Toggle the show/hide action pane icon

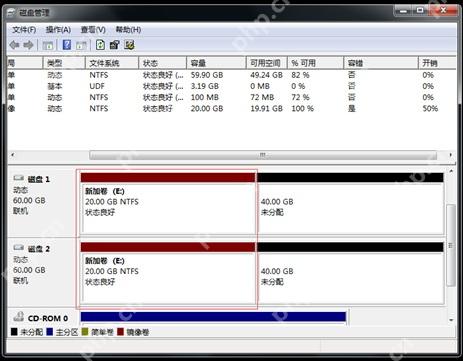coord(81,45)
